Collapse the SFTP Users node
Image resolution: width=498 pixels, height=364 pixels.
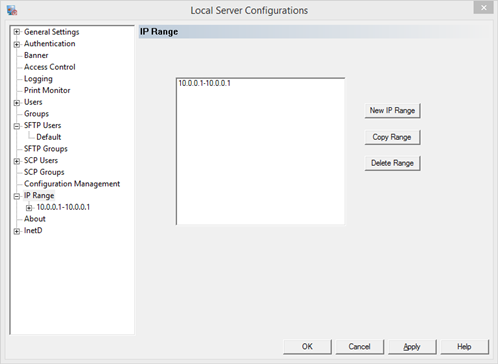click(x=17, y=126)
